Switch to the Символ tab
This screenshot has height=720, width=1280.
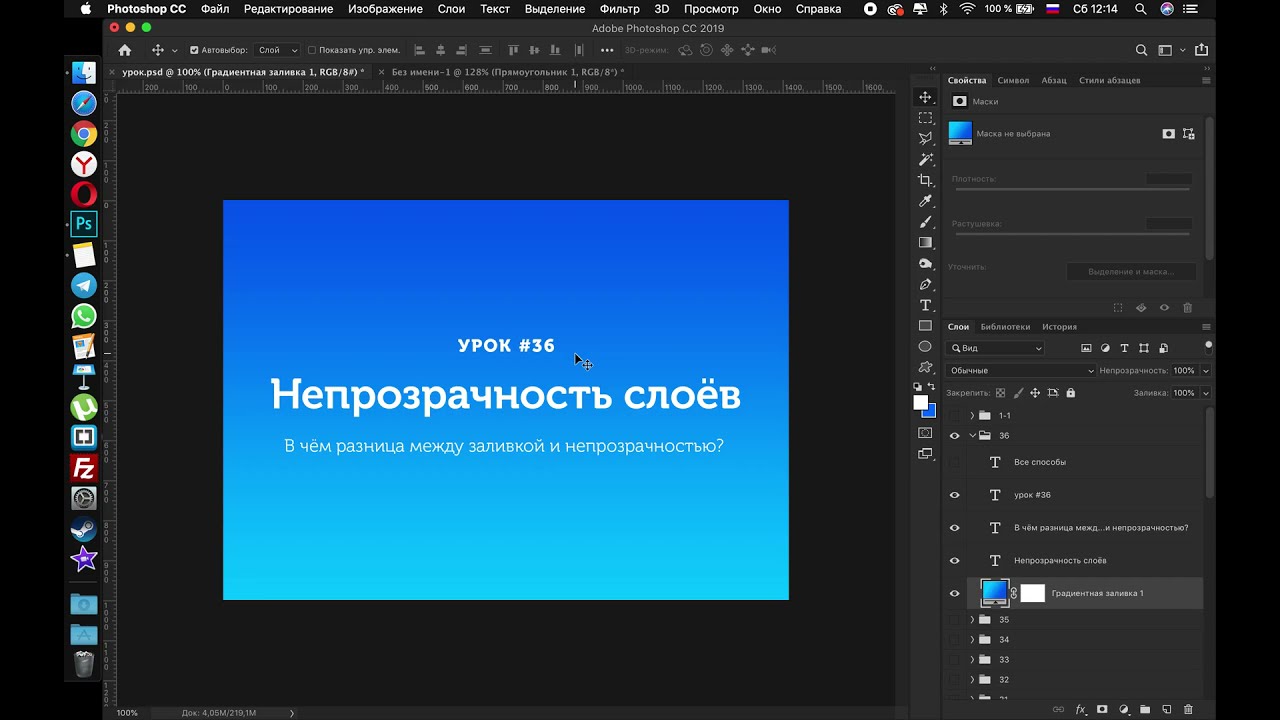tap(1013, 80)
